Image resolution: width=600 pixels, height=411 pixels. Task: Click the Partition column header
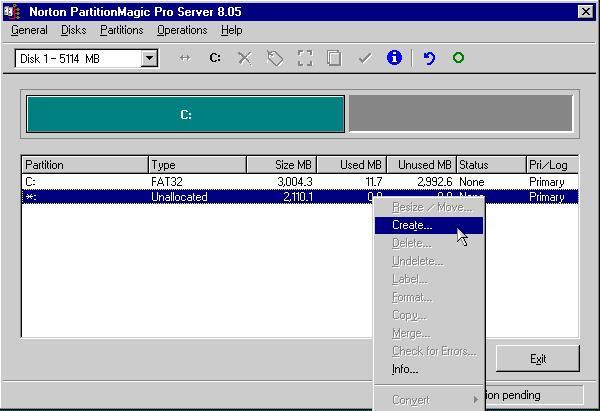pos(85,165)
